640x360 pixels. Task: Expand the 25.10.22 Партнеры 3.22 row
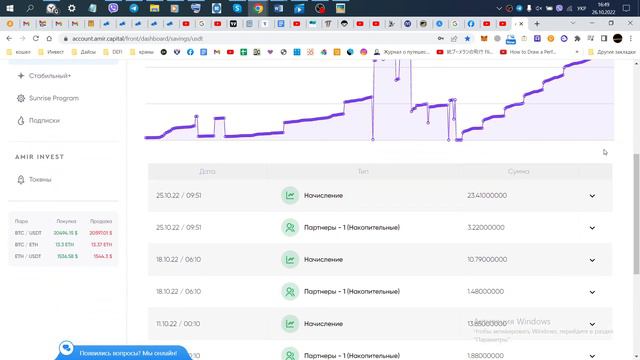(x=592, y=228)
